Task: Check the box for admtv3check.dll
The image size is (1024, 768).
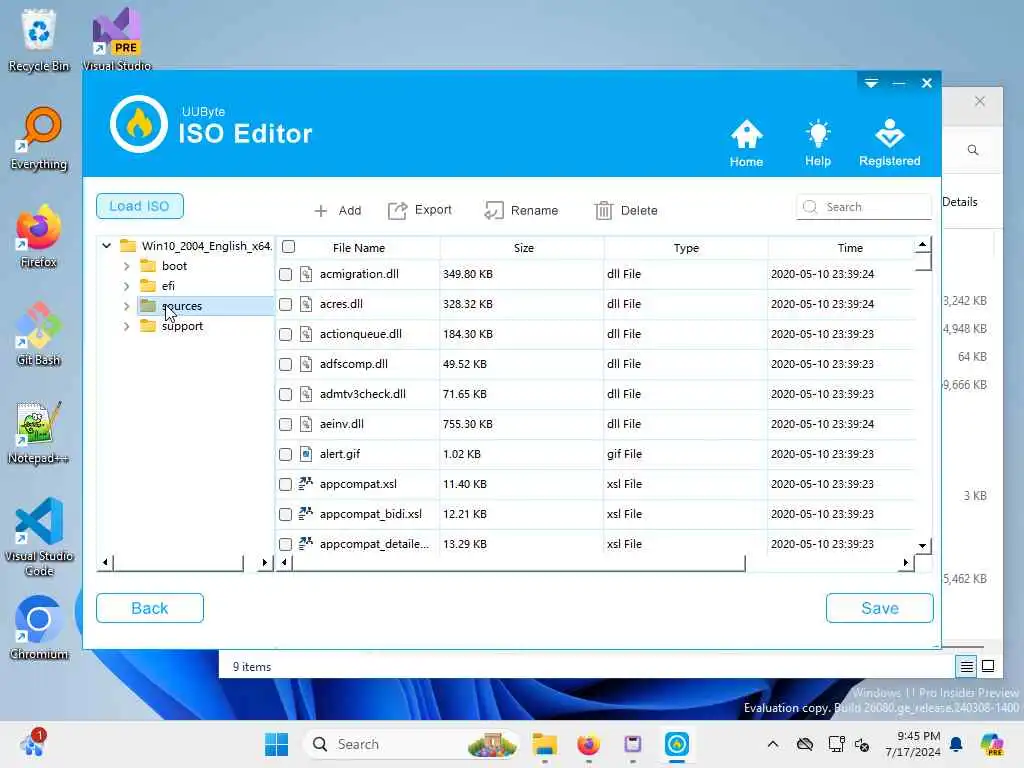Action: [285, 394]
